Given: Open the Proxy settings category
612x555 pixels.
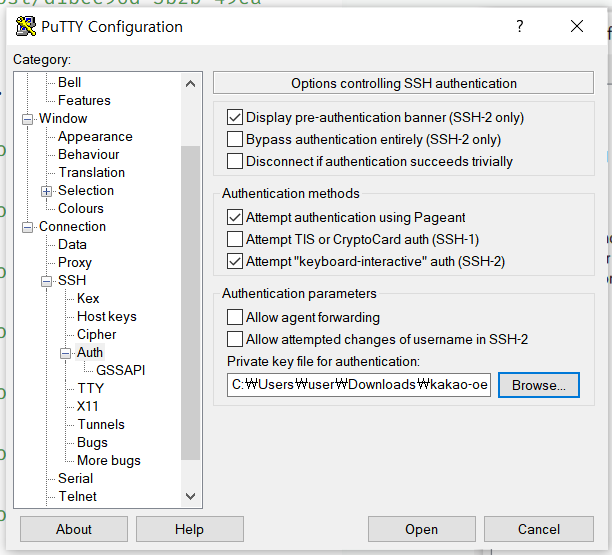Looking at the screenshot, I should (75, 262).
